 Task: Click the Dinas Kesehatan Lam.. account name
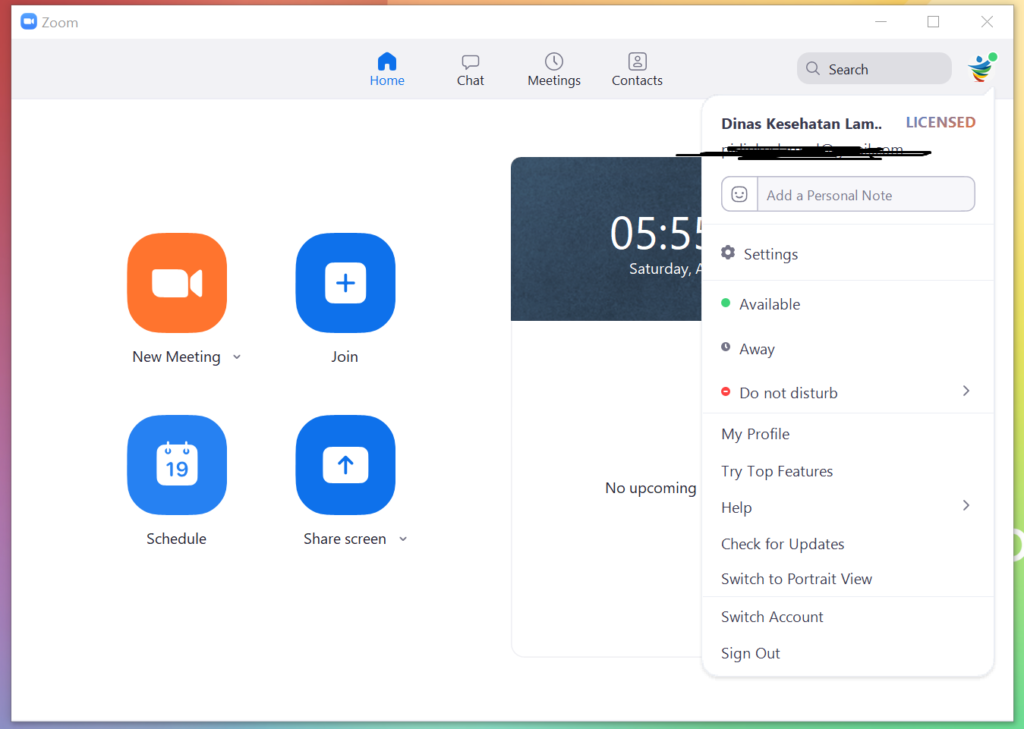pyautogui.click(x=801, y=123)
